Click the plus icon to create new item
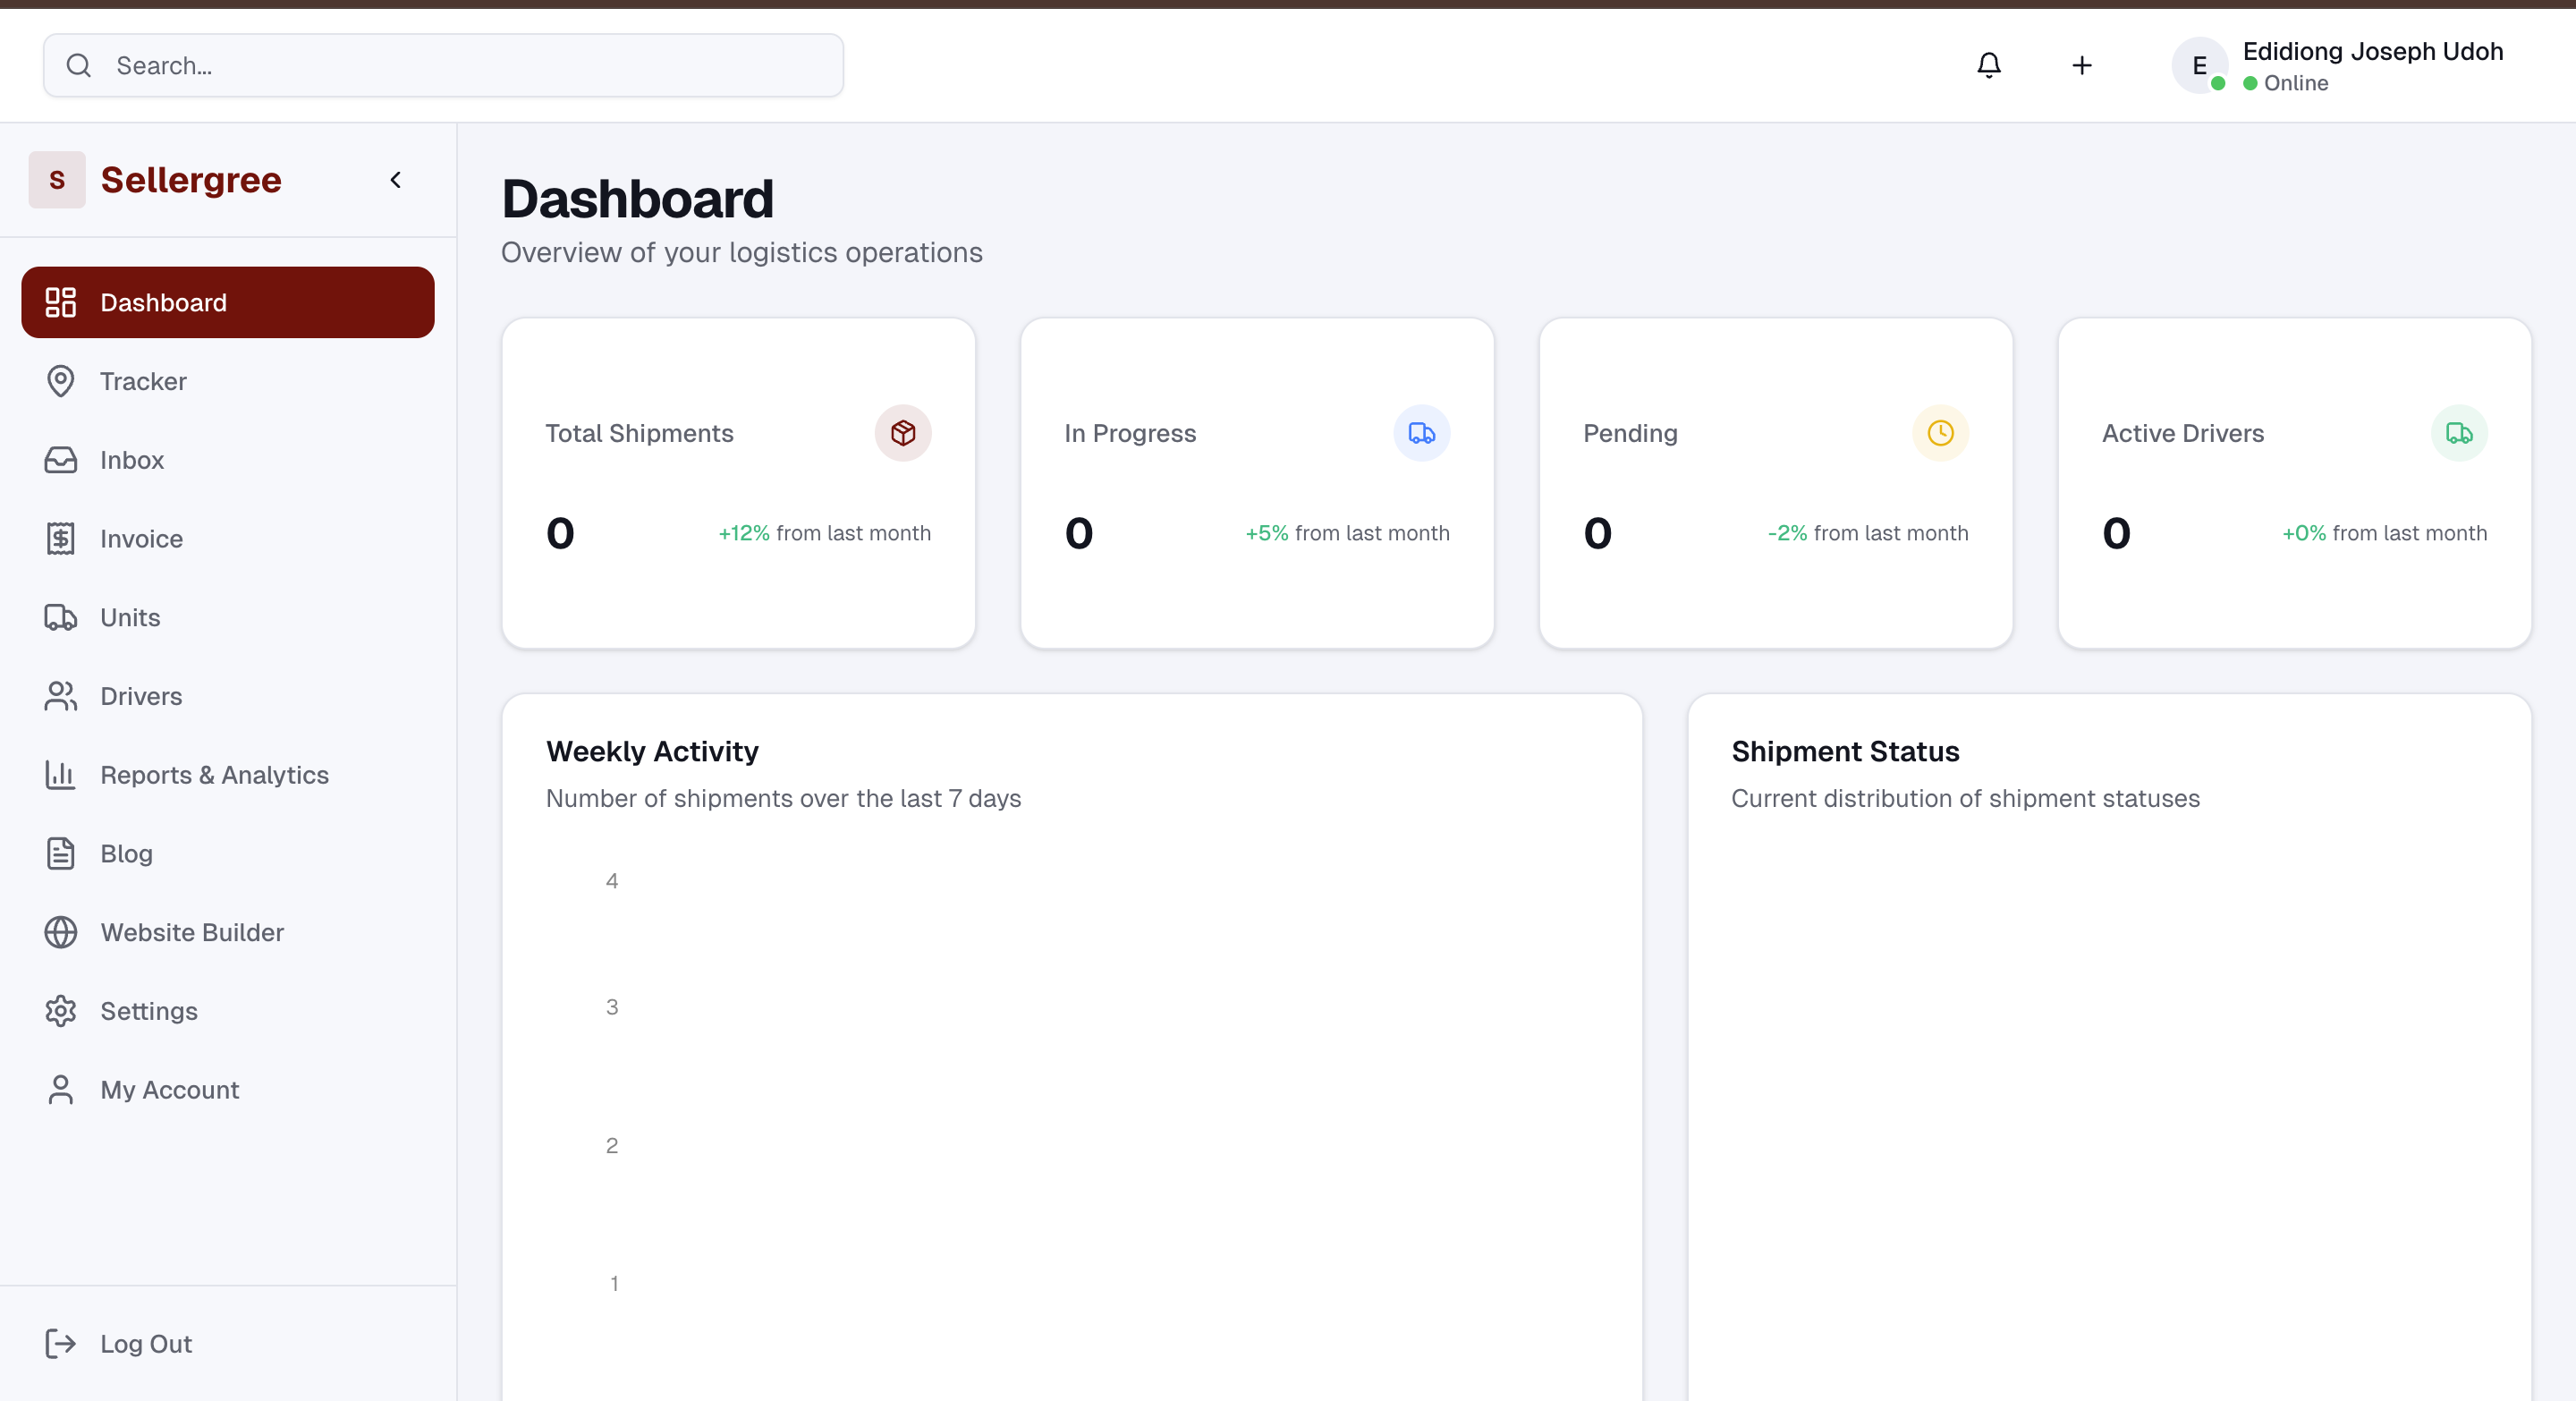The height and width of the screenshot is (1401, 2576). click(2081, 65)
